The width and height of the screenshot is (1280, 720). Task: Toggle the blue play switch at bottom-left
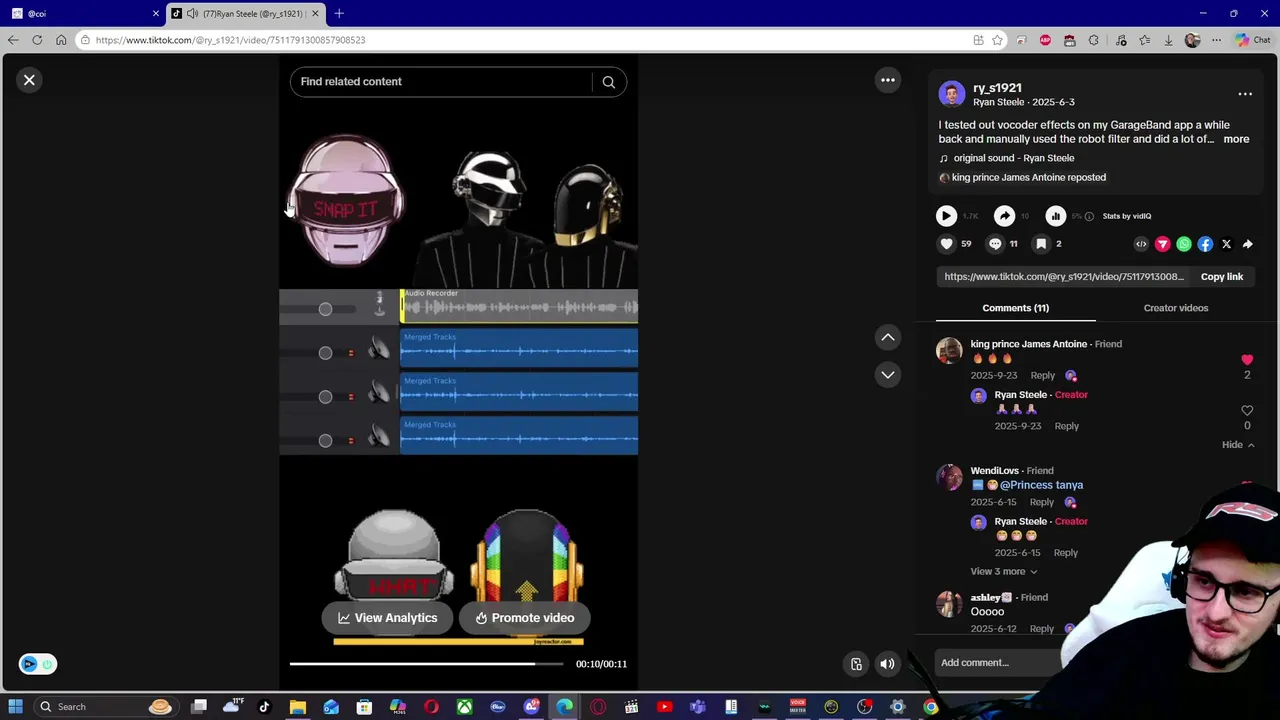point(37,664)
